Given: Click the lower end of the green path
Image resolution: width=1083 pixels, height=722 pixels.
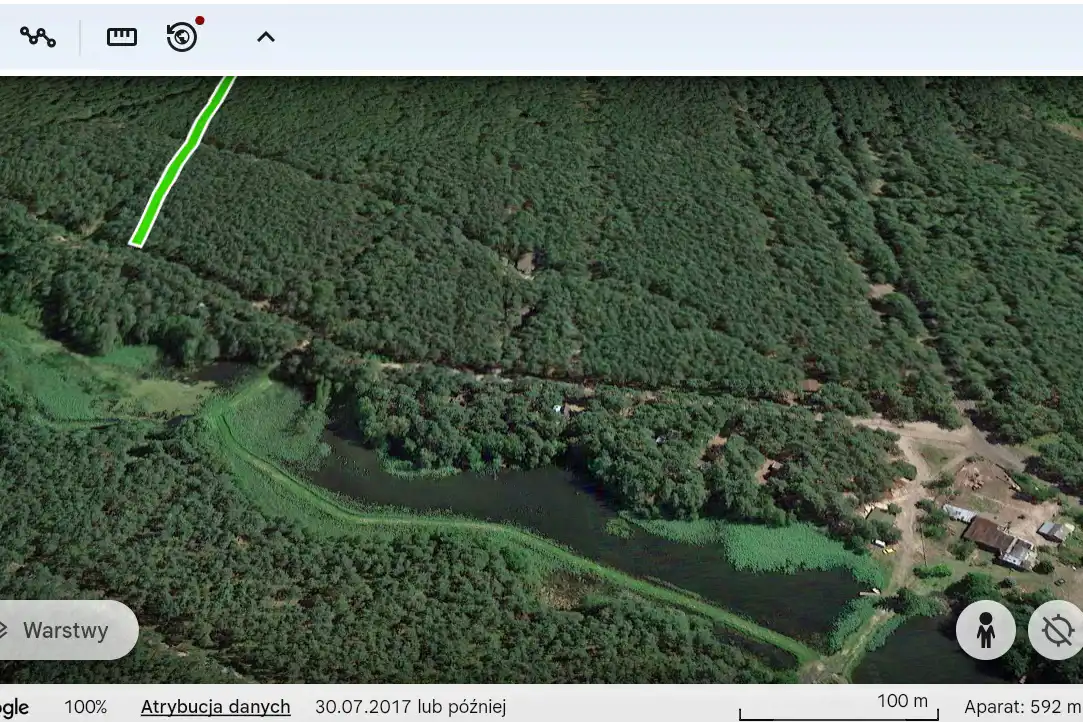Looking at the screenshot, I should tap(137, 240).
